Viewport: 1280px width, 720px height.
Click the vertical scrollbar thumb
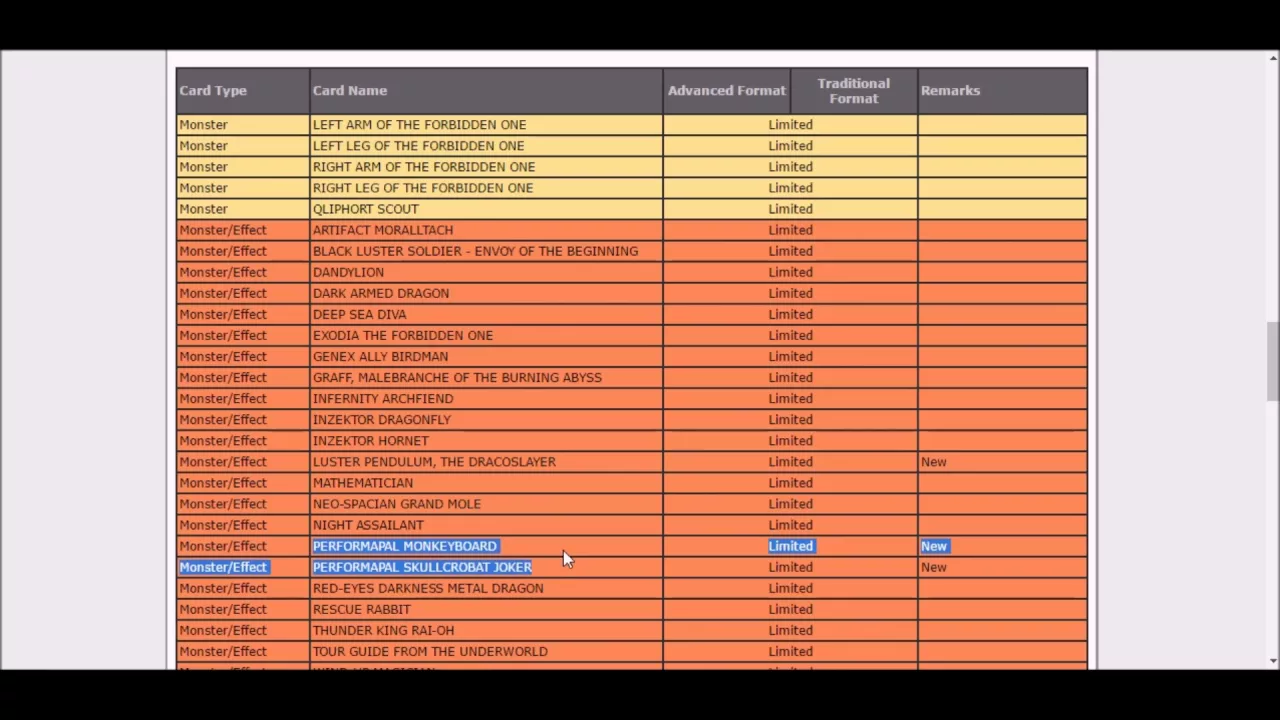click(1272, 360)
